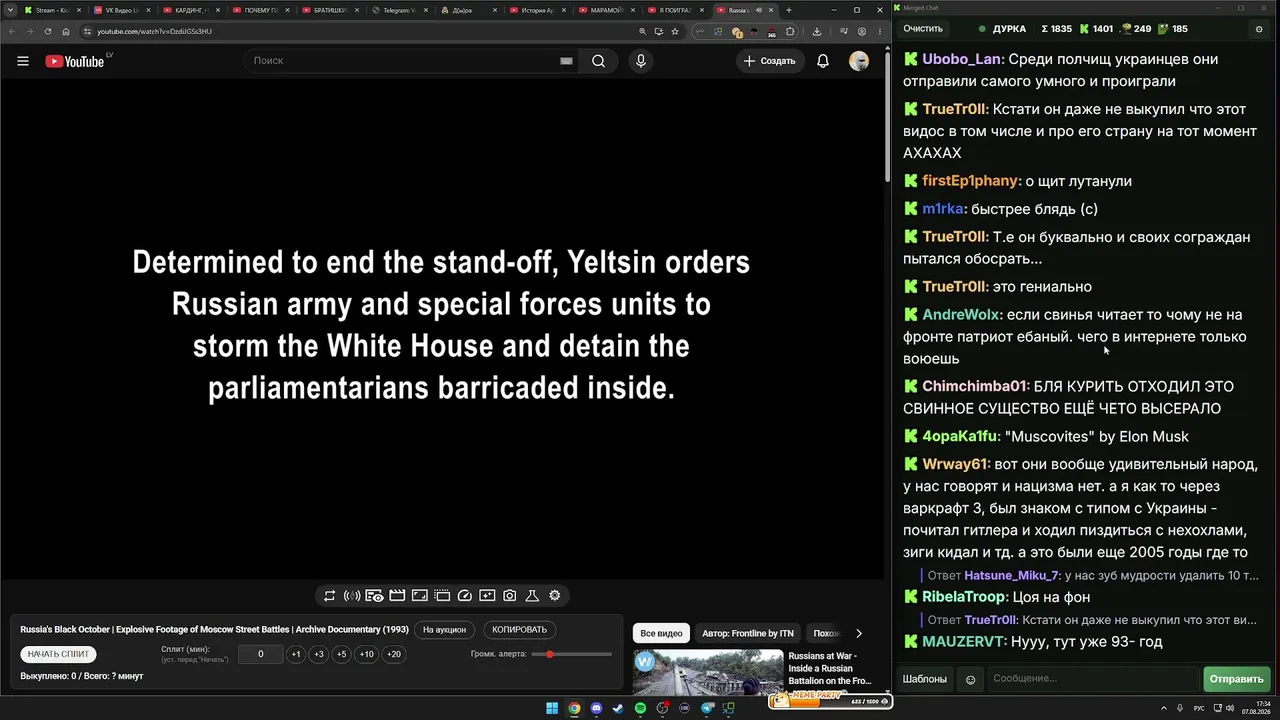The height and width of the screenshot is (720, 1280).
Task: Click the Создать button
Action: pyautogui.click(x=769, y=61)
